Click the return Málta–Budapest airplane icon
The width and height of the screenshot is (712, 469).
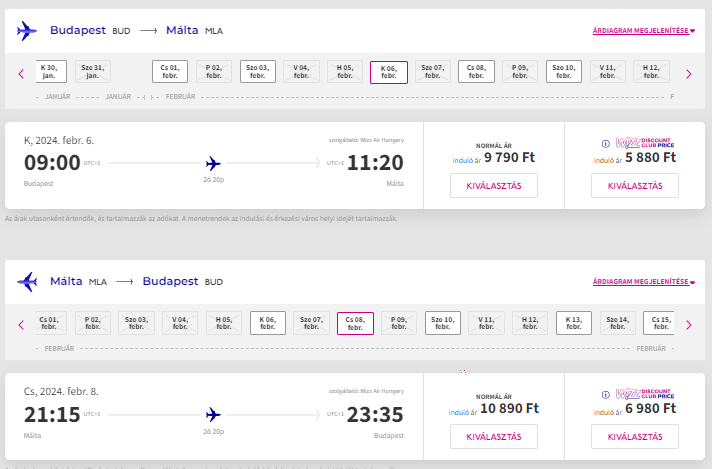pyautogui.click(x=27, y=281)
